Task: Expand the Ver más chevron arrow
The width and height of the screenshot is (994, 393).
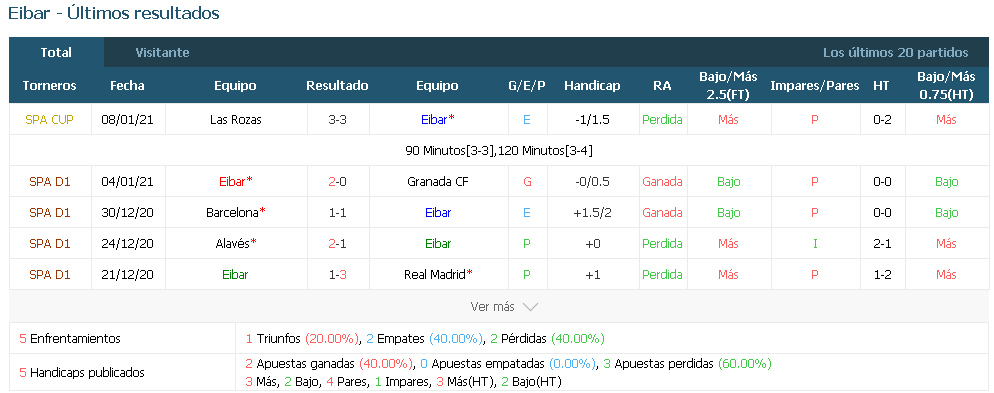Action: point(530,307)
